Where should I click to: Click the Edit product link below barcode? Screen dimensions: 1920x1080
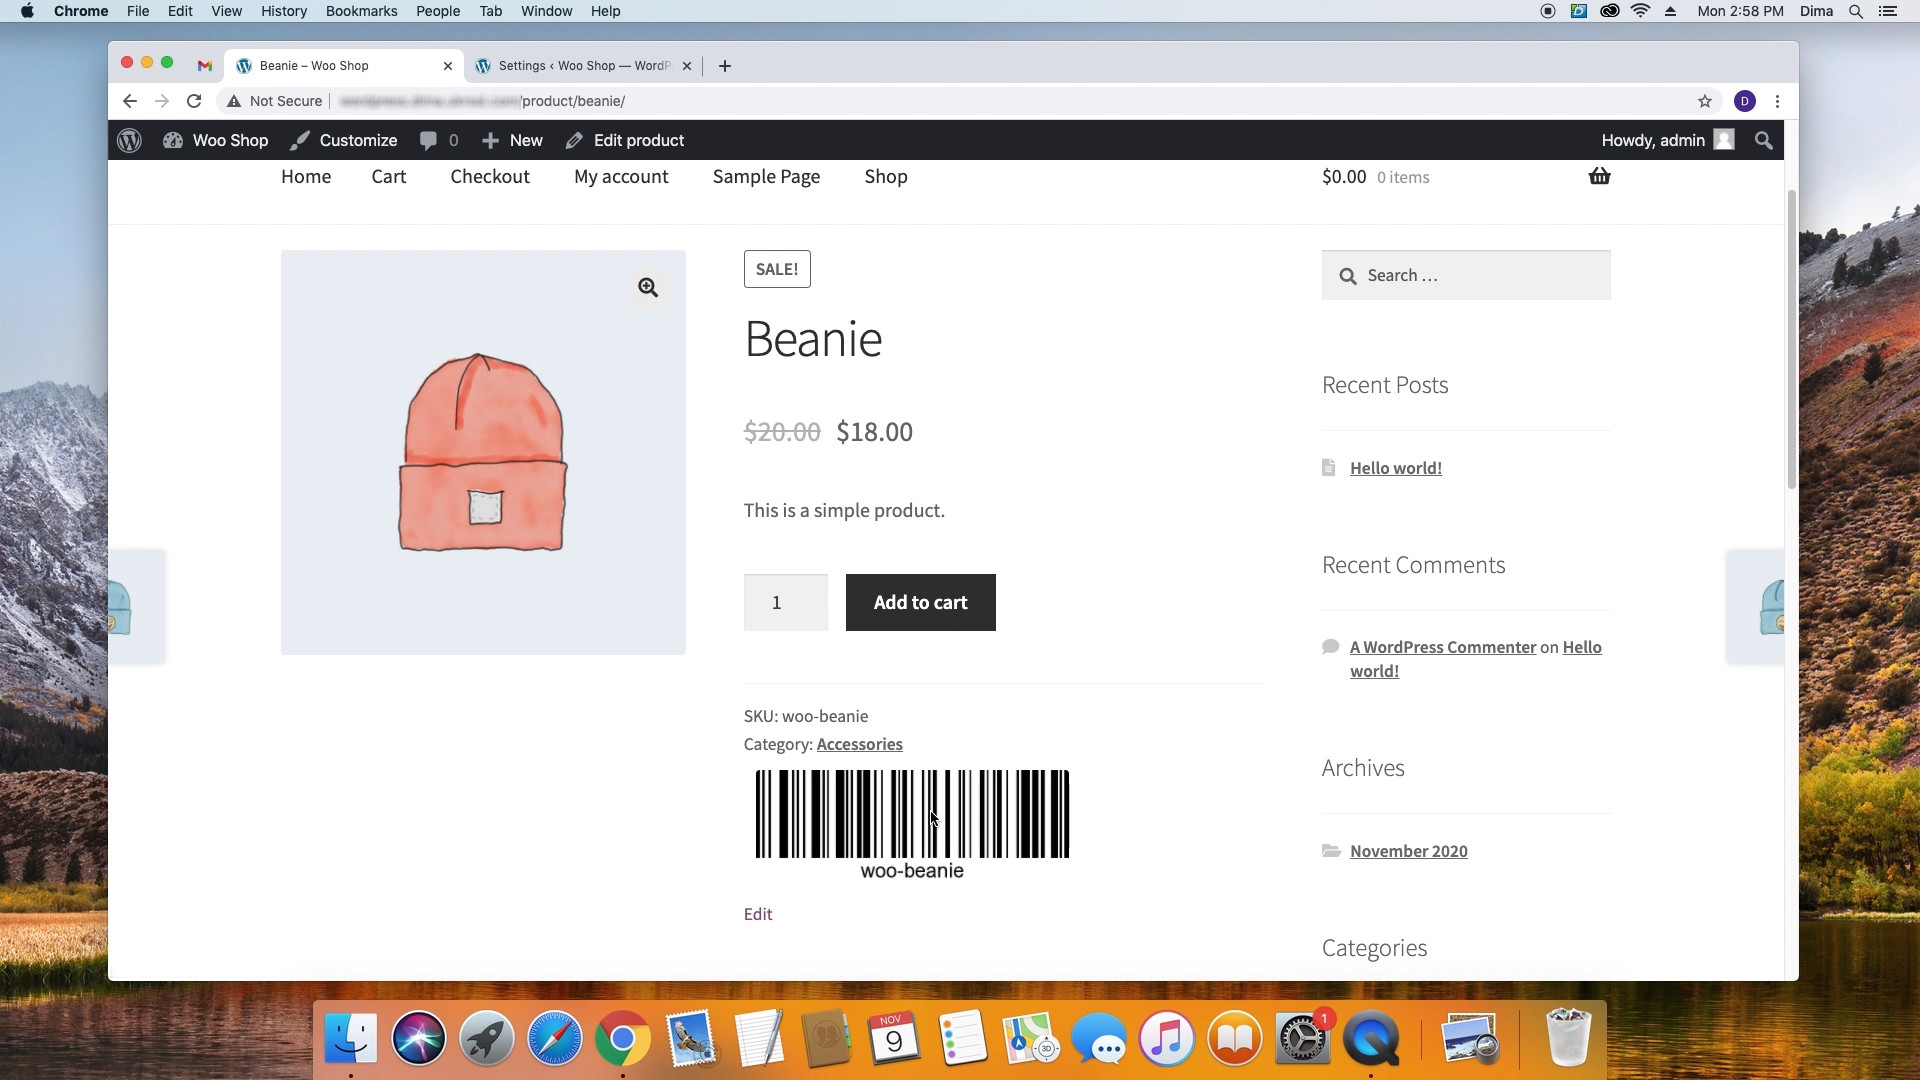tap(758, 914)
